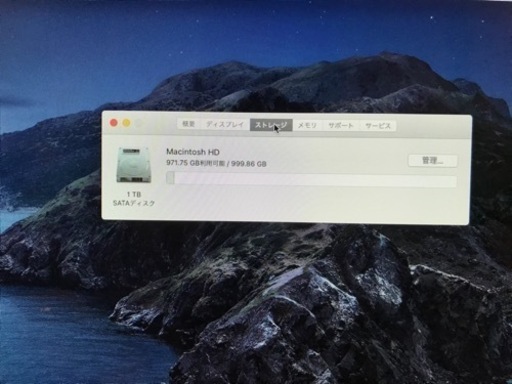Switch to the サポート tab
Image resolution: width=512 pixels, height=384 pixels.
pos(341,126)
